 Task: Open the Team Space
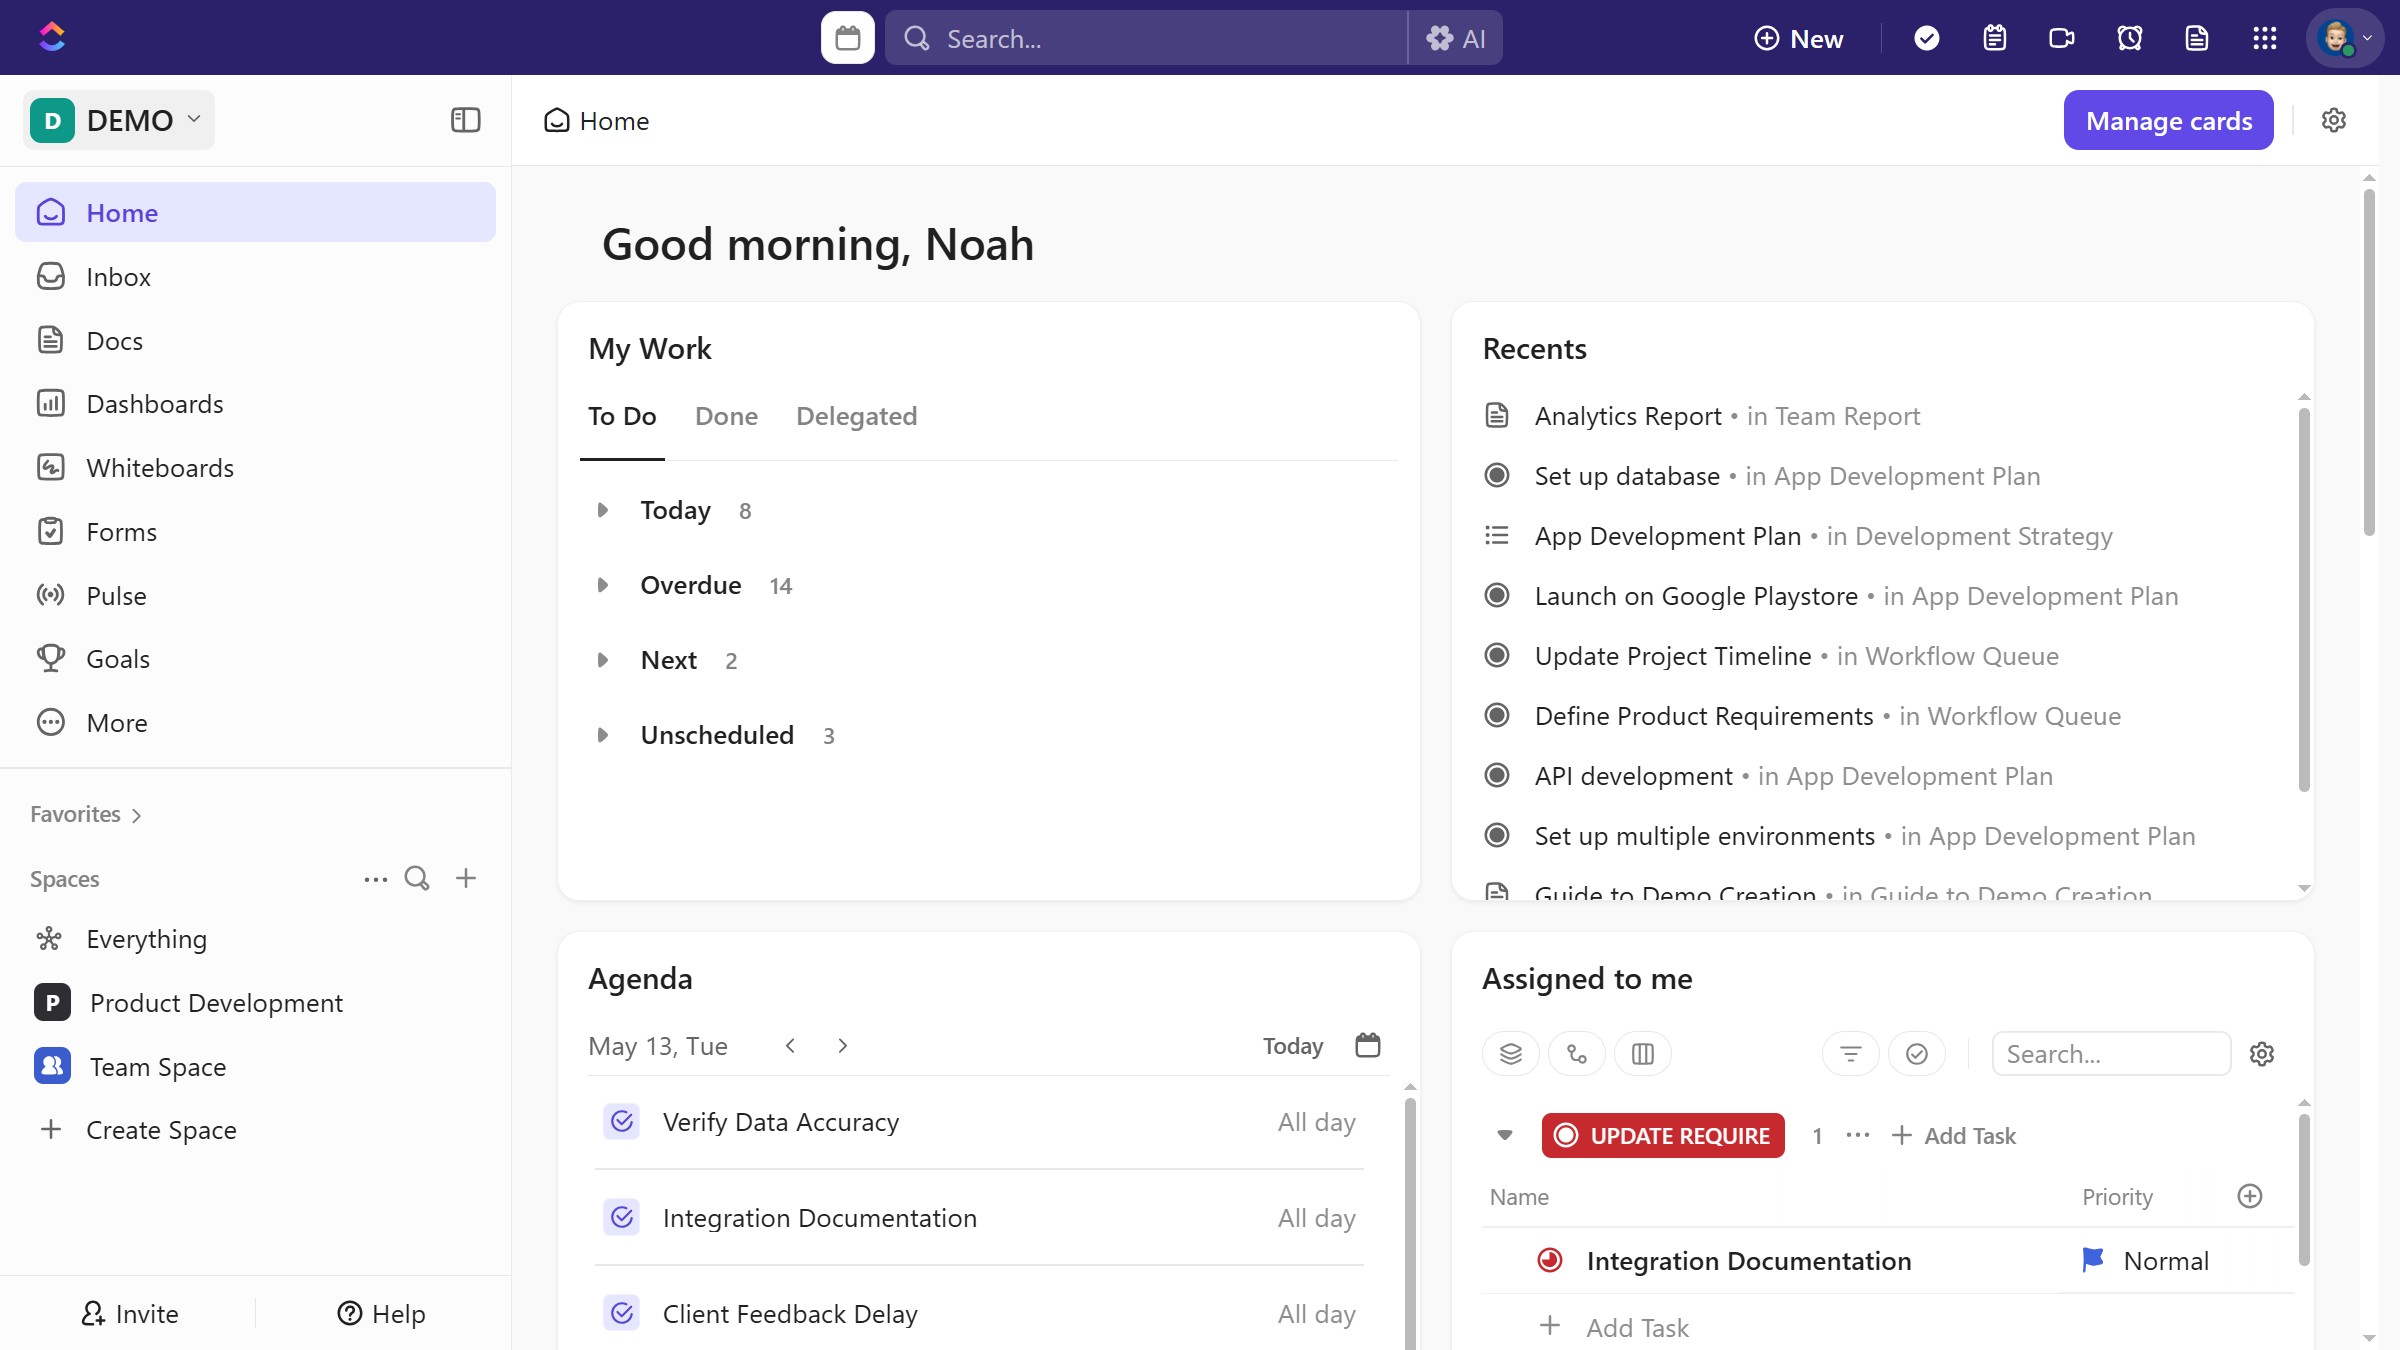tap(255, 1066)
